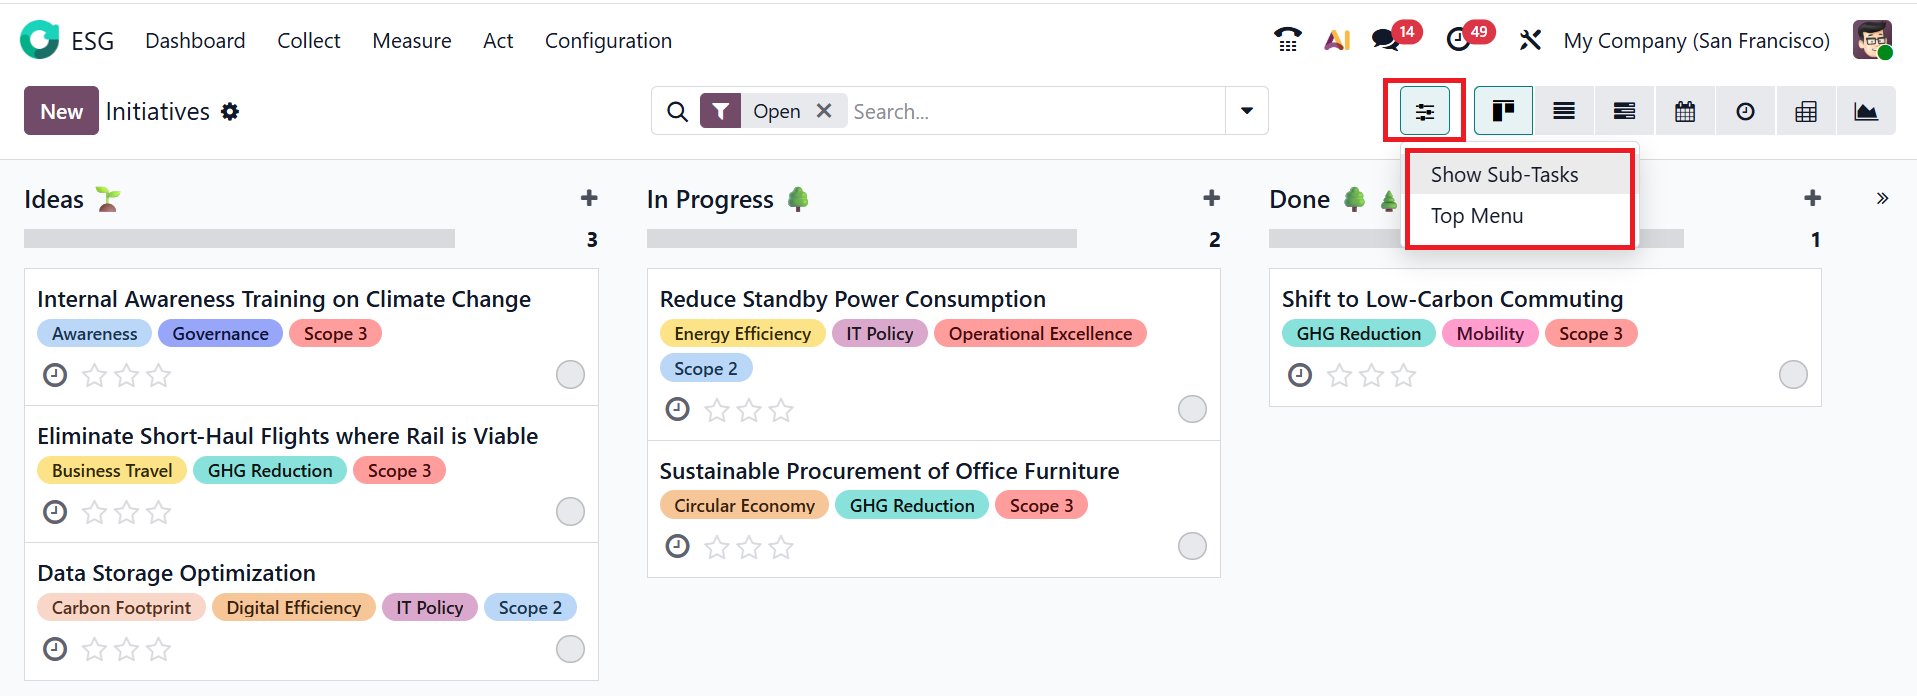Expand the folded columns chevron

tap(1882, 198)
